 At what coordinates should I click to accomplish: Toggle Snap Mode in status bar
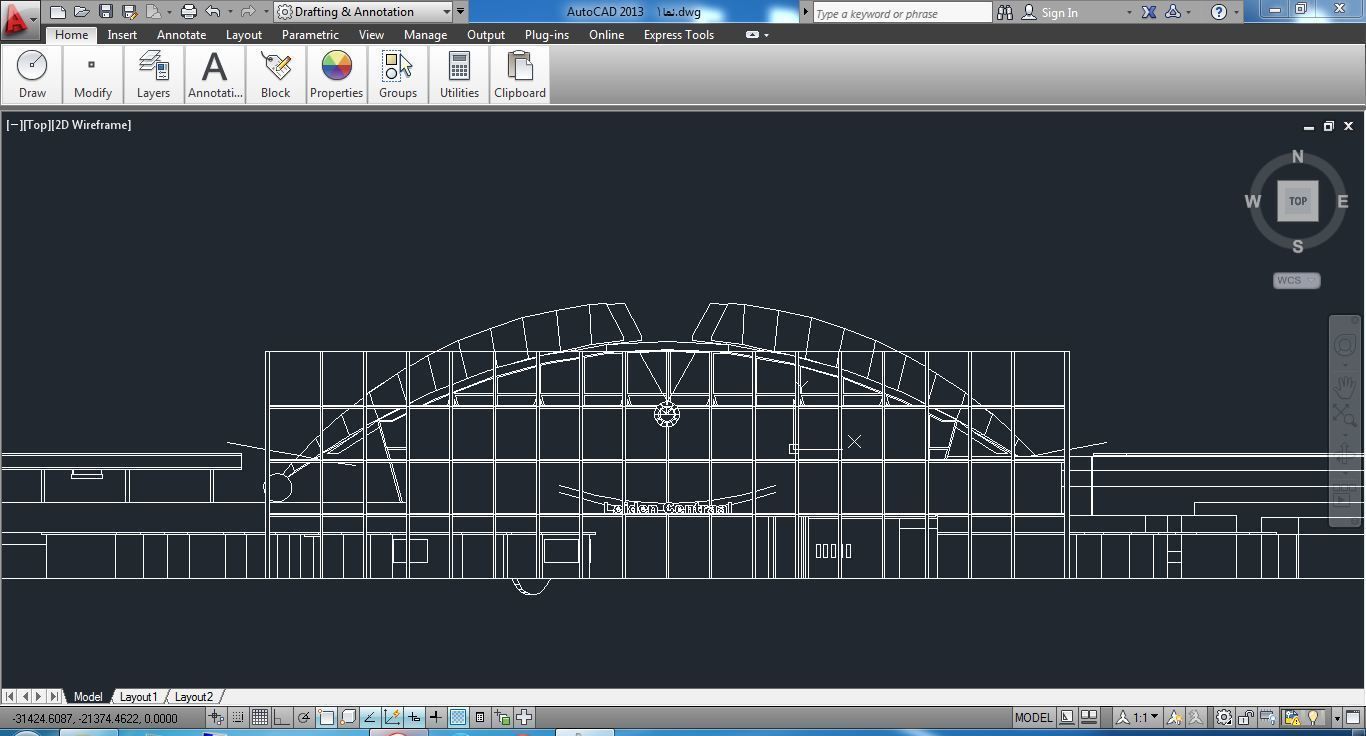pos(238,717)
